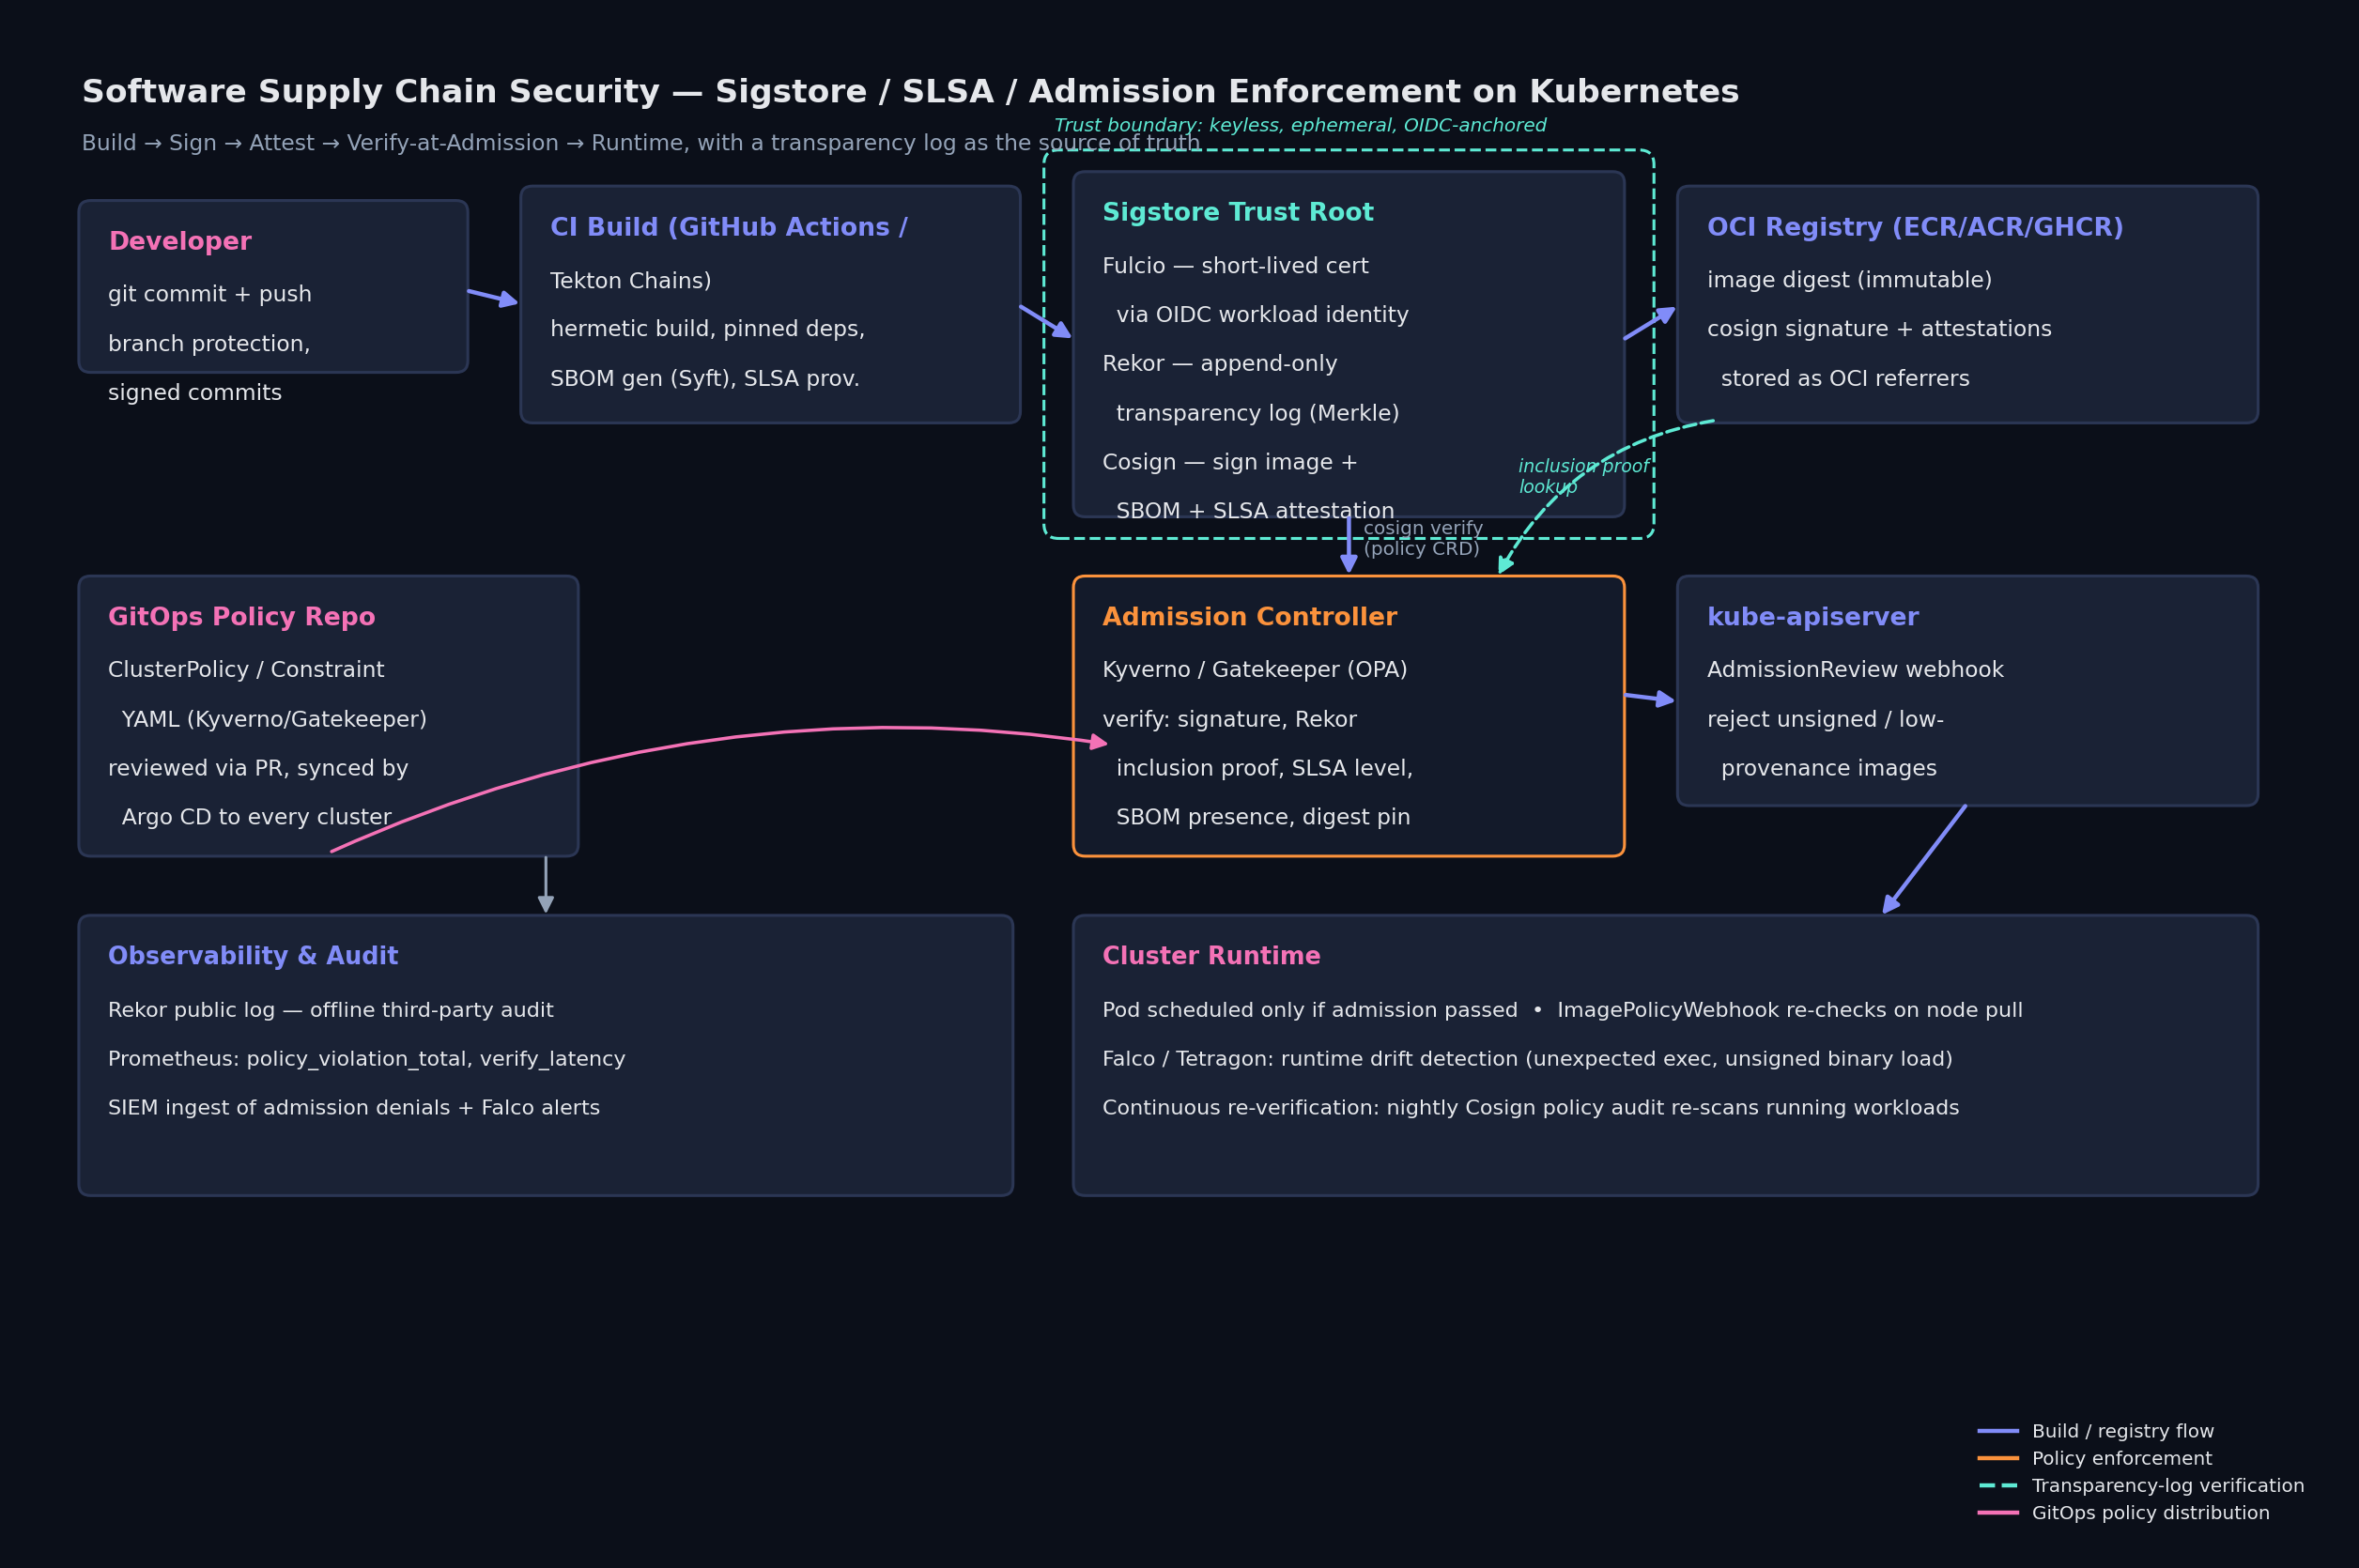Click 'Rekor public log — offline third-party audit'

331,1011
